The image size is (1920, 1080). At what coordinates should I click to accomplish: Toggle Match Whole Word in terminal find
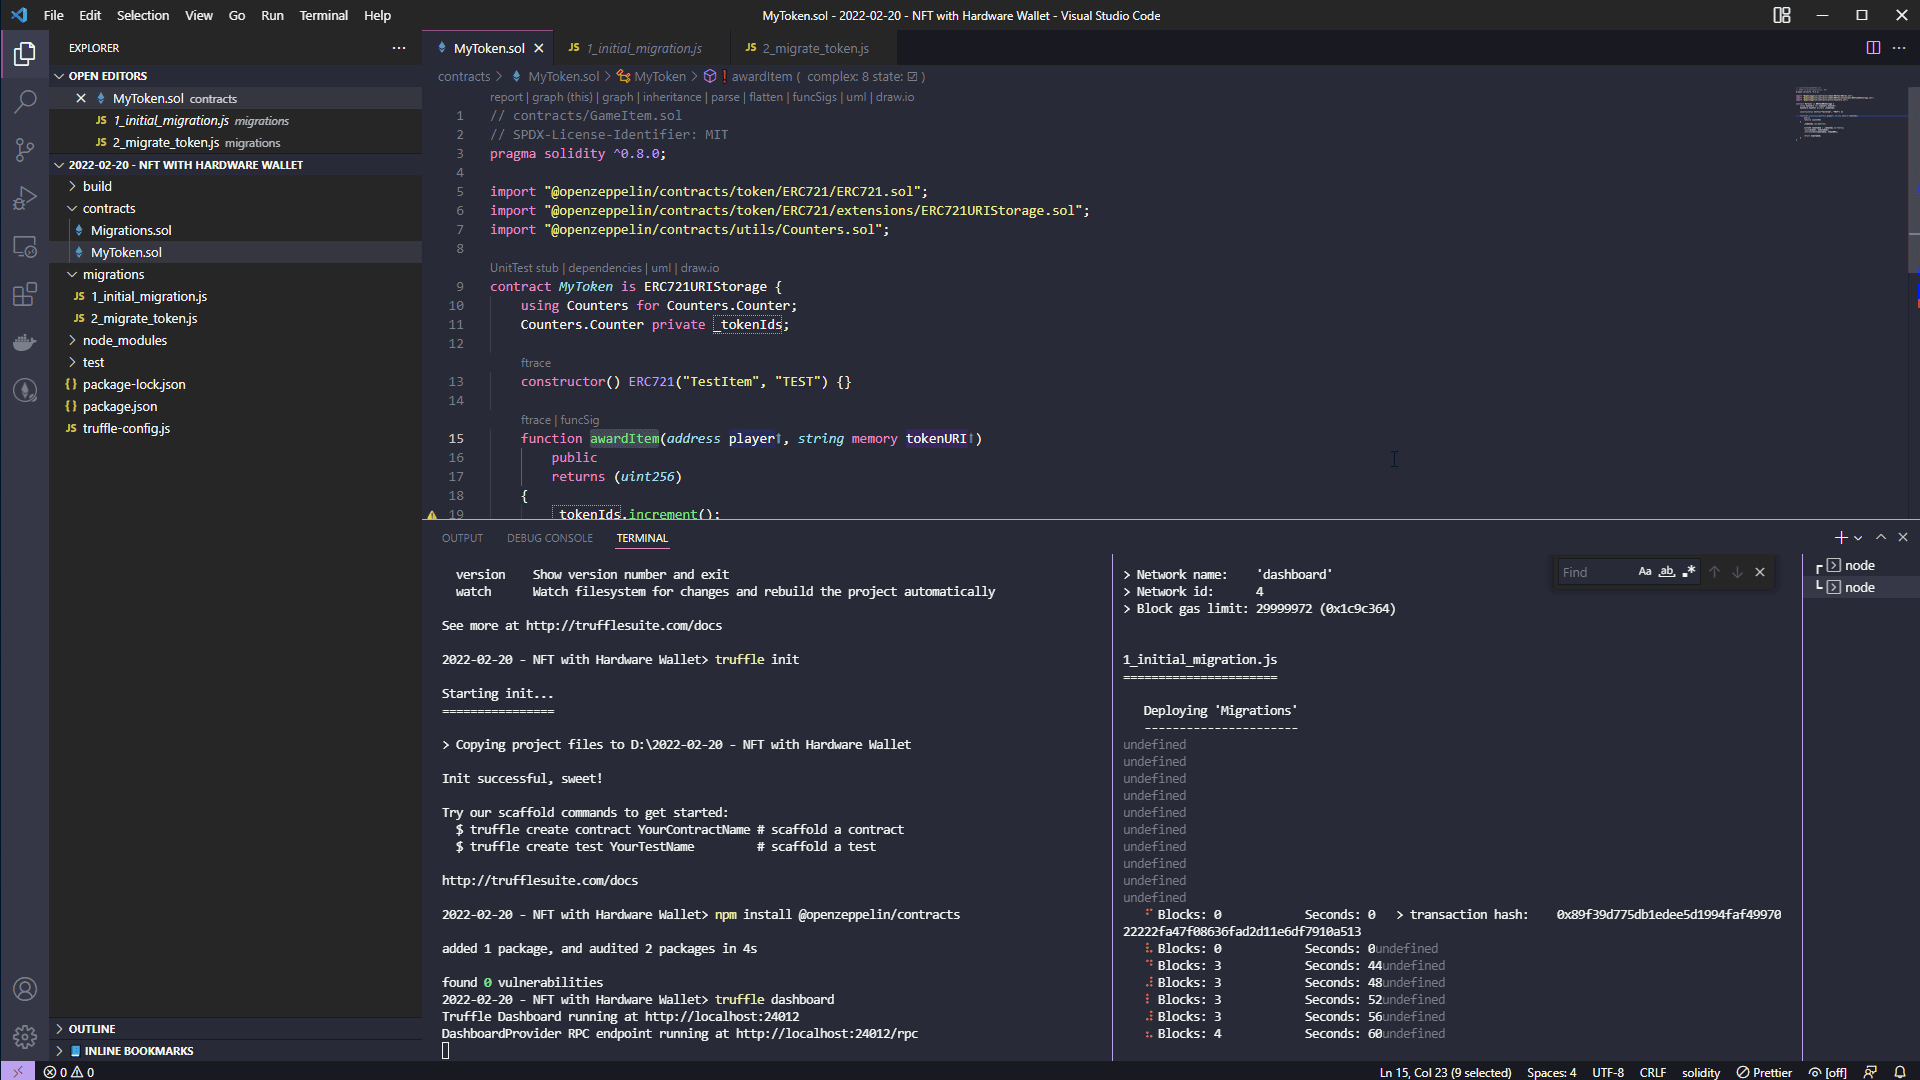(1667, 572)
